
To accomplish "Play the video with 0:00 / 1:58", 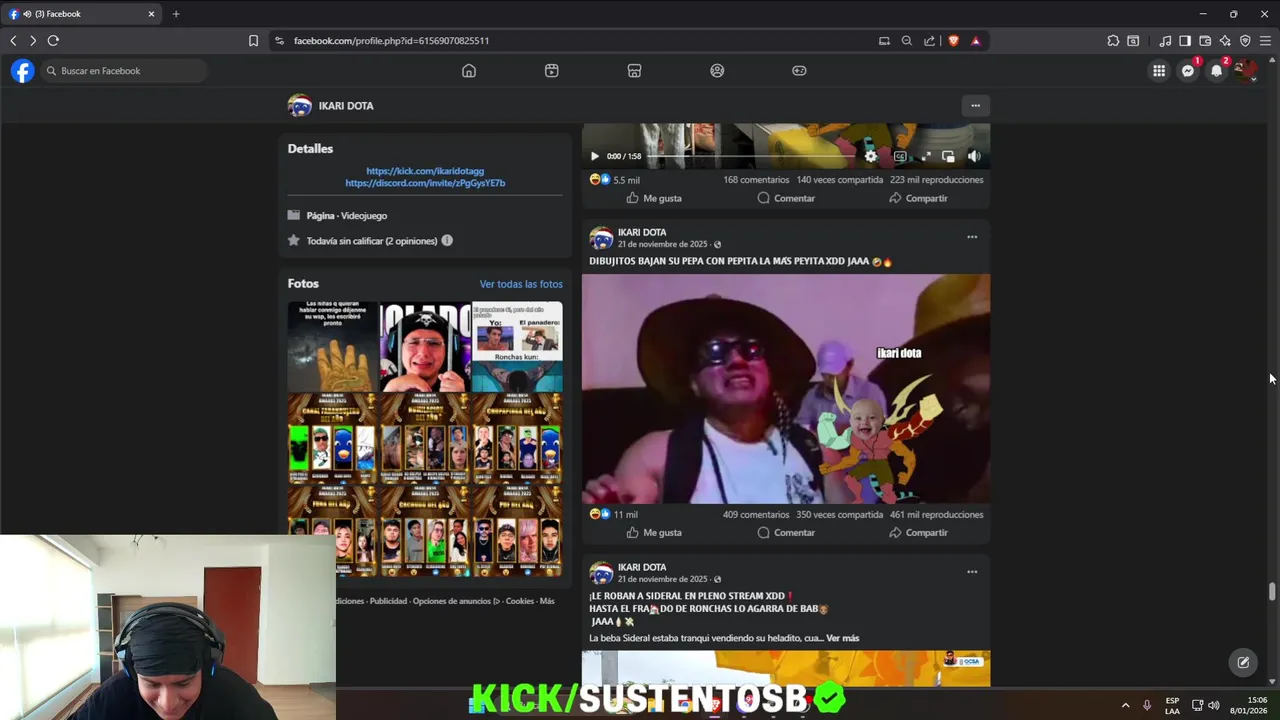I will click(594, 156).
